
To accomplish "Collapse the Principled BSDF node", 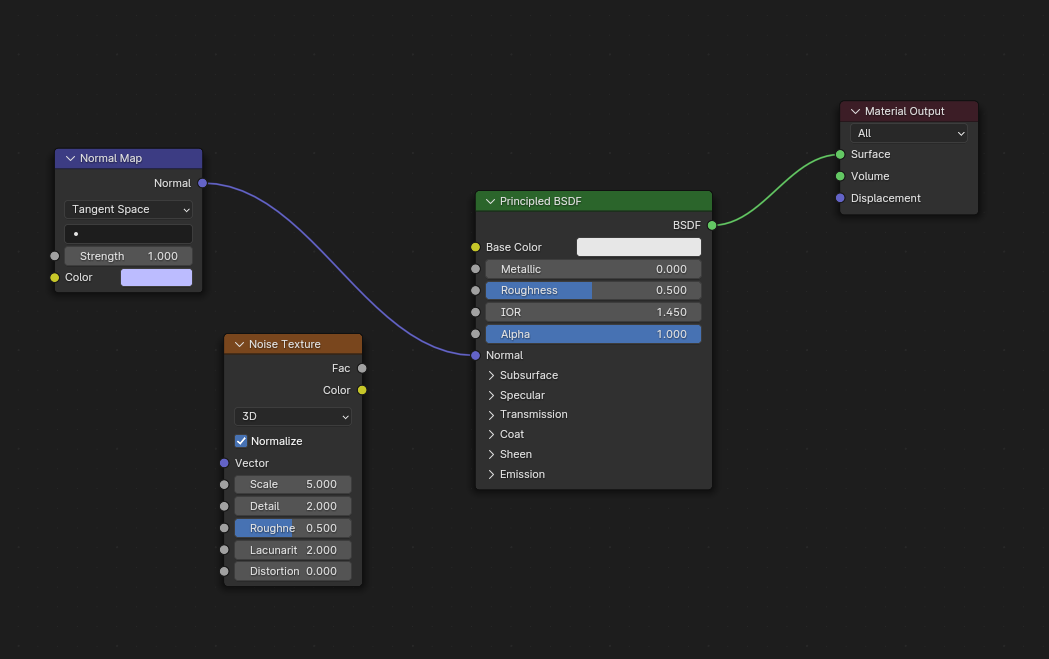I will click(x=490, y=201).
